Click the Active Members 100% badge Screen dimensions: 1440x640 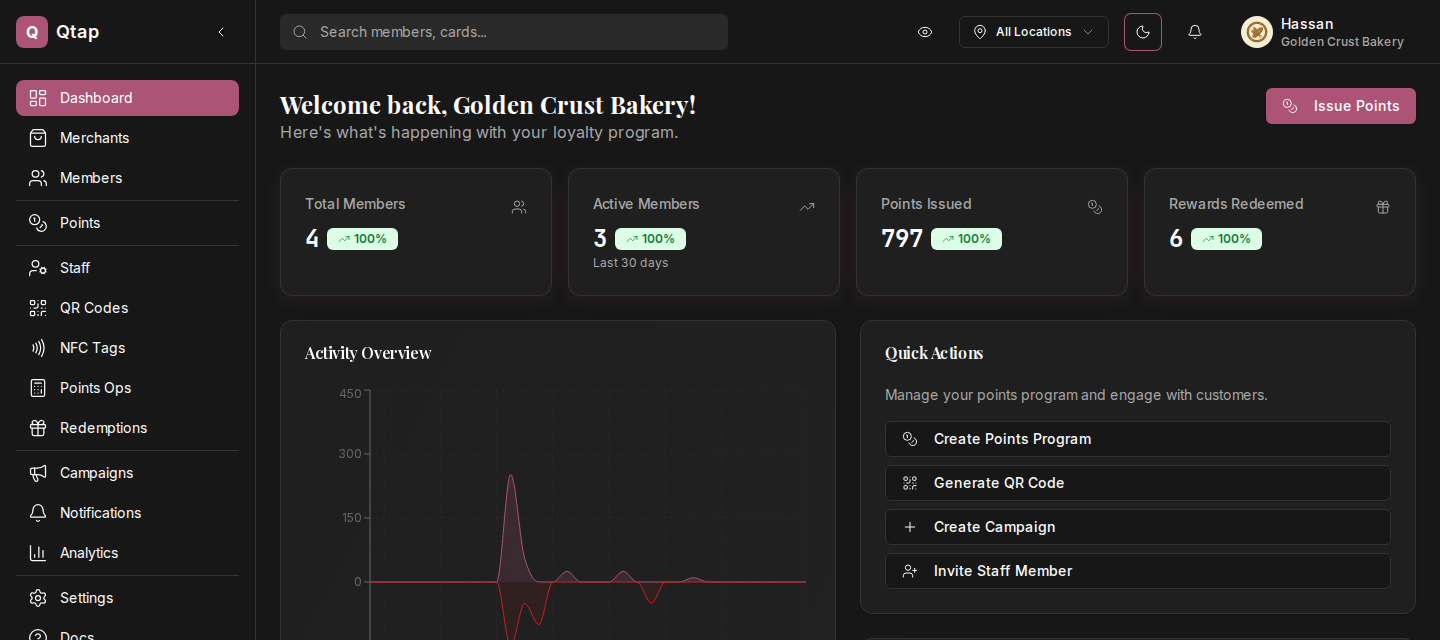click(650, 239)
